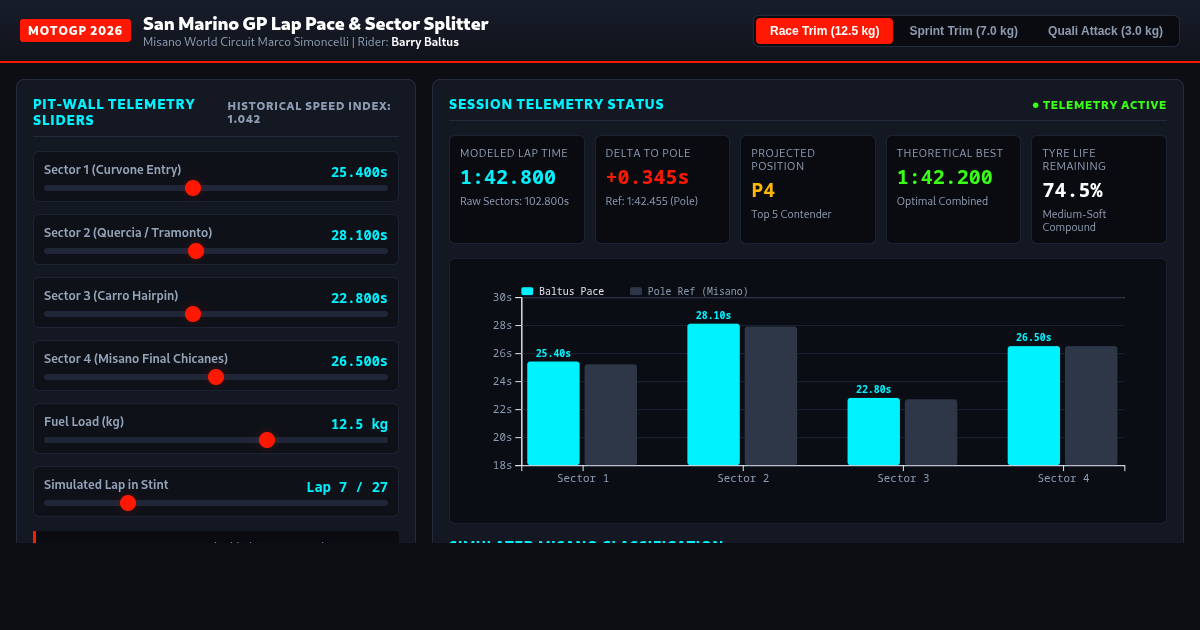1200x630 pixels.
Task: Click the cyan Sector 1 Baltus bar
Action: point(553,413)
